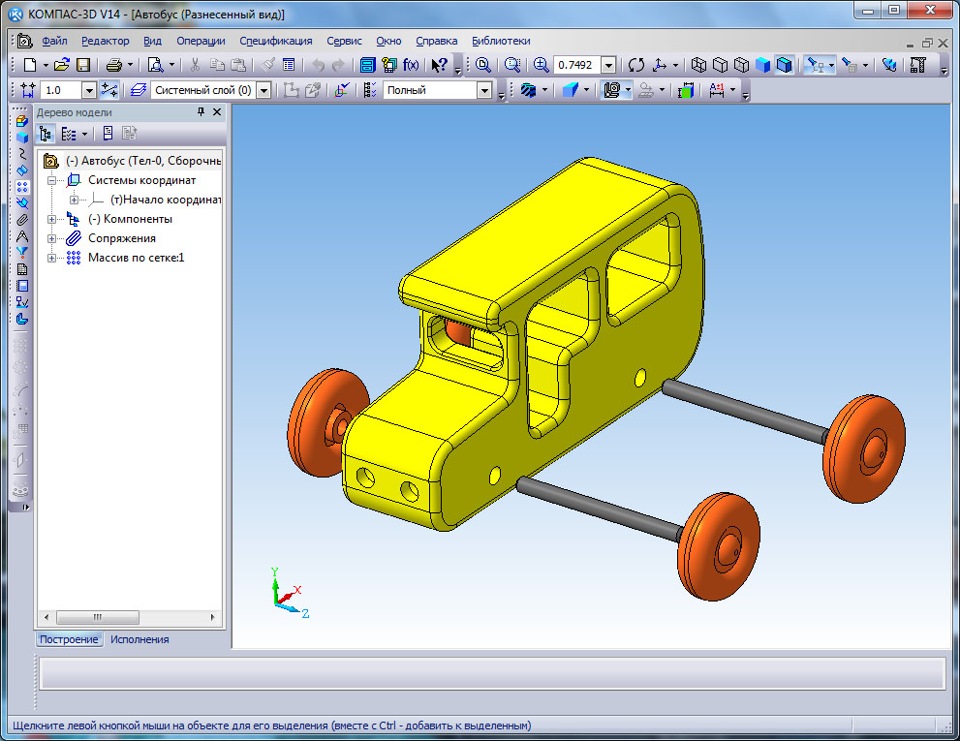Screen dimensions: 960x741
Task: Expand the Массив по сетке:1 node
Action: pos(52,258)
